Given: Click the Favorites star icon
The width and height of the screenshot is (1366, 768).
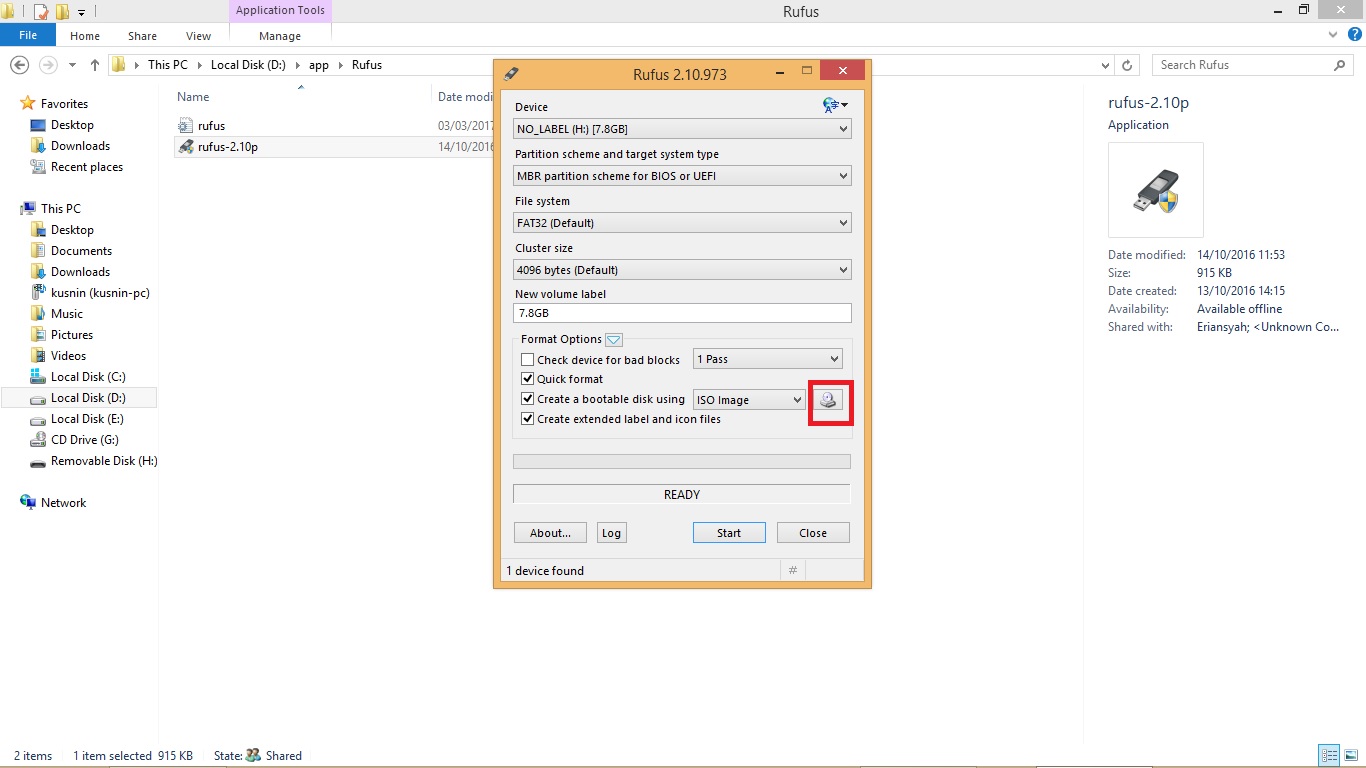Looking at the screenshot, I should click(x=28, y=104).
